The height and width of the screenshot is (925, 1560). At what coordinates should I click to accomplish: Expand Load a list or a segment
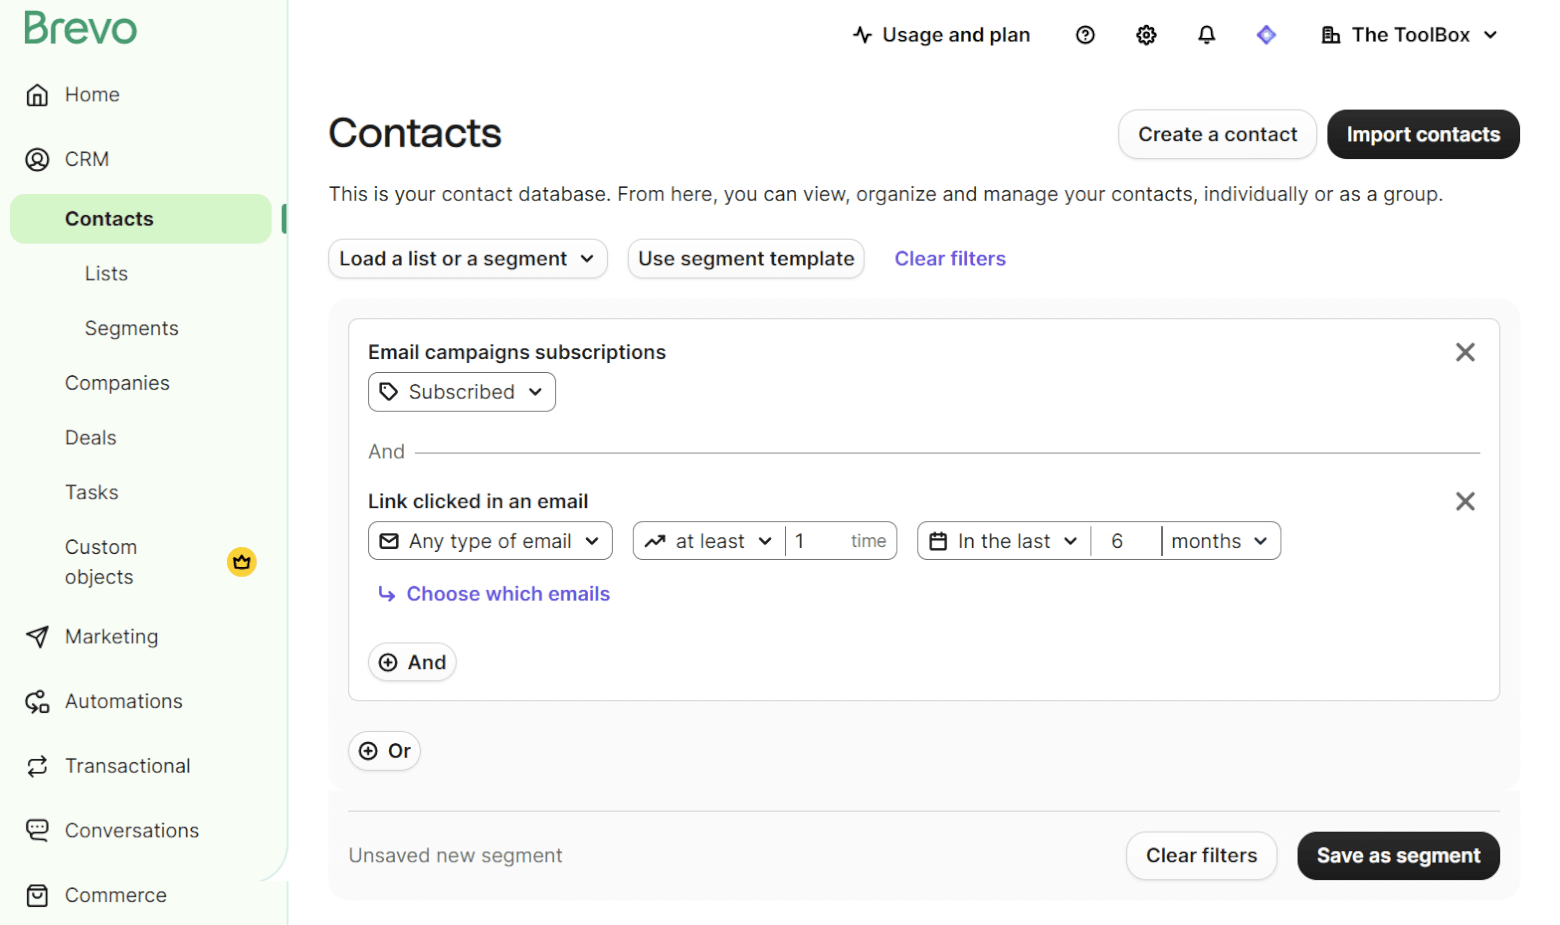coord(467,259)
